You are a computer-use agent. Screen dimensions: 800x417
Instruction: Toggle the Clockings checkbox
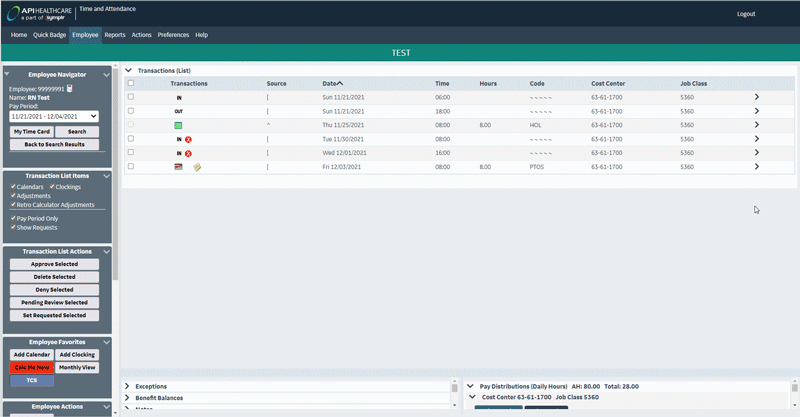(53, 186)
